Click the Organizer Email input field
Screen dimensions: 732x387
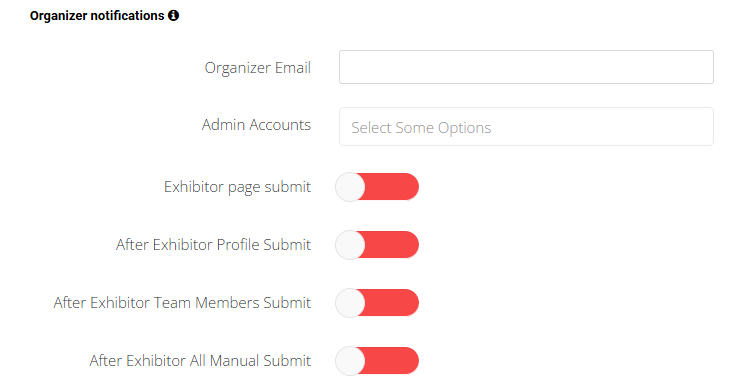526,67
